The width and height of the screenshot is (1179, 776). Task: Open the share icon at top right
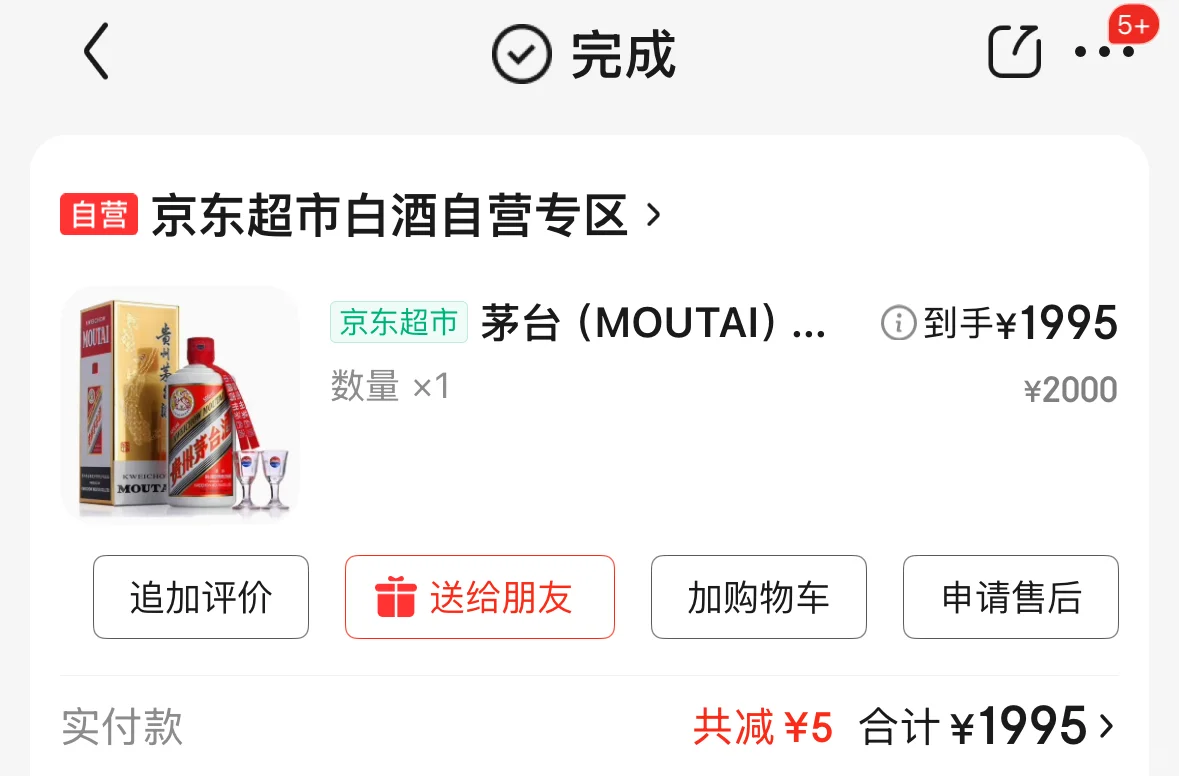pyautogui.click(x=1014, y=51)
